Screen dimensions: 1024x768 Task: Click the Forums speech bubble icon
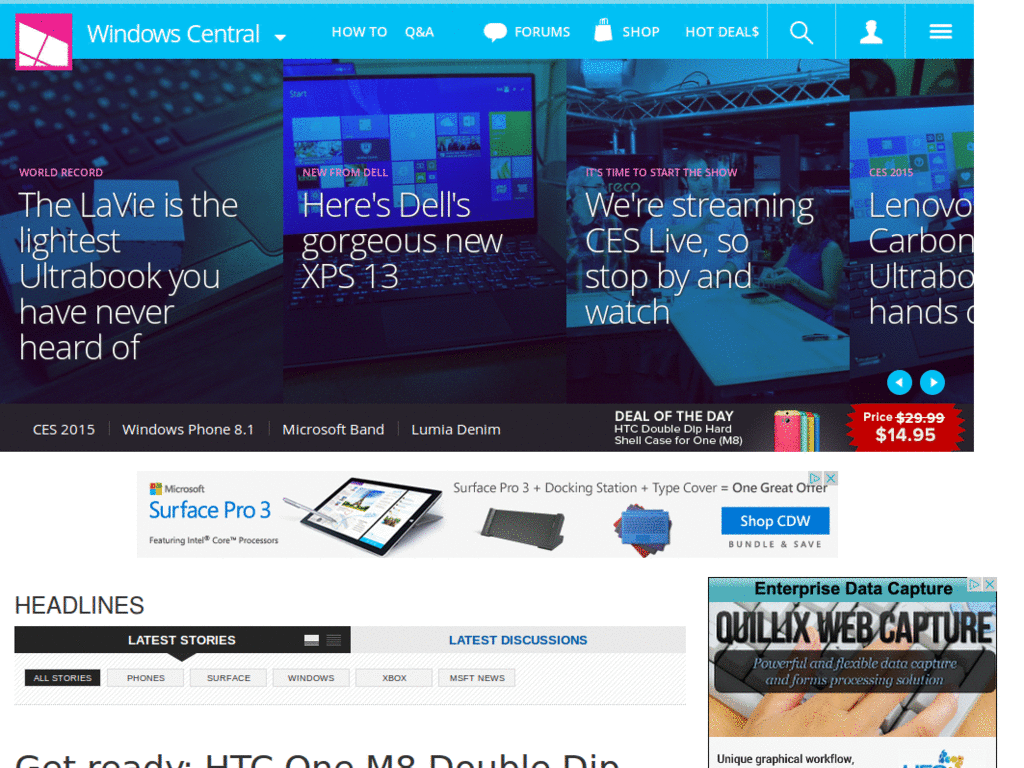point(495,31)
